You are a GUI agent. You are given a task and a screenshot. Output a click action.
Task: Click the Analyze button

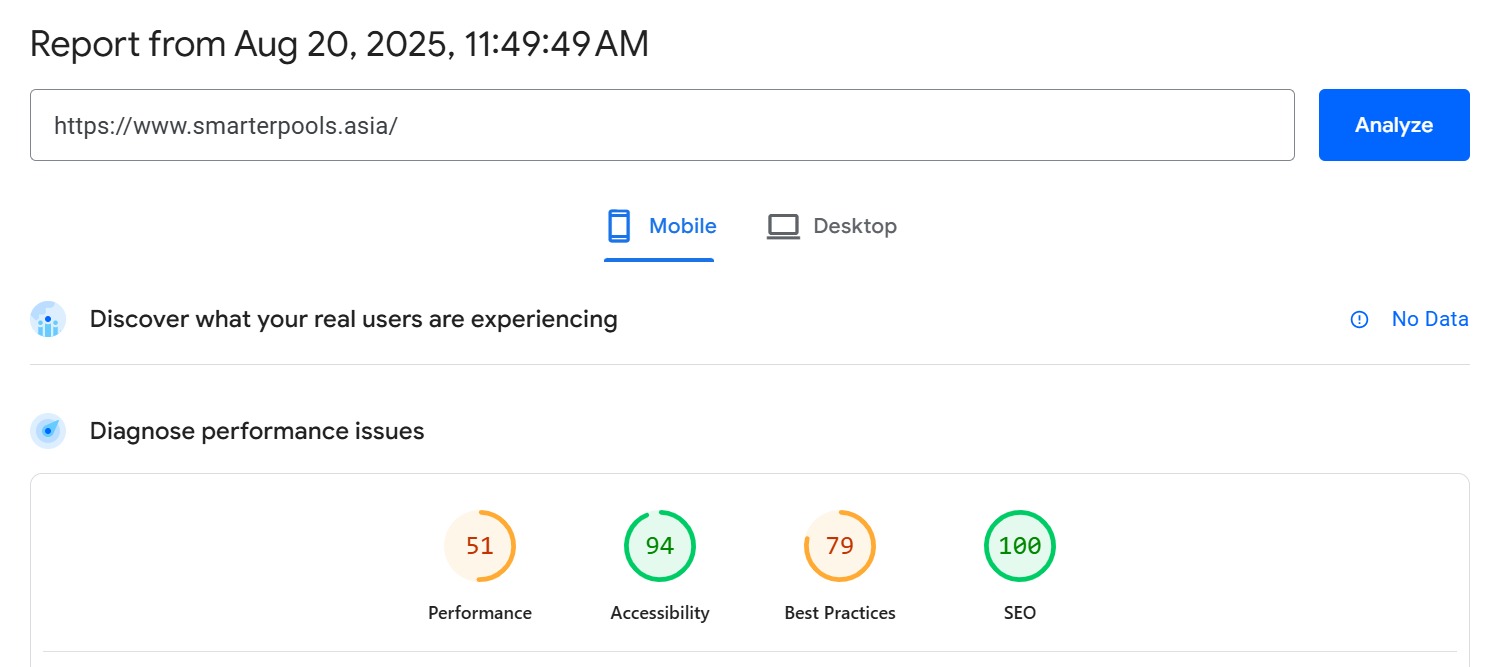click(x=1393, y=125)
